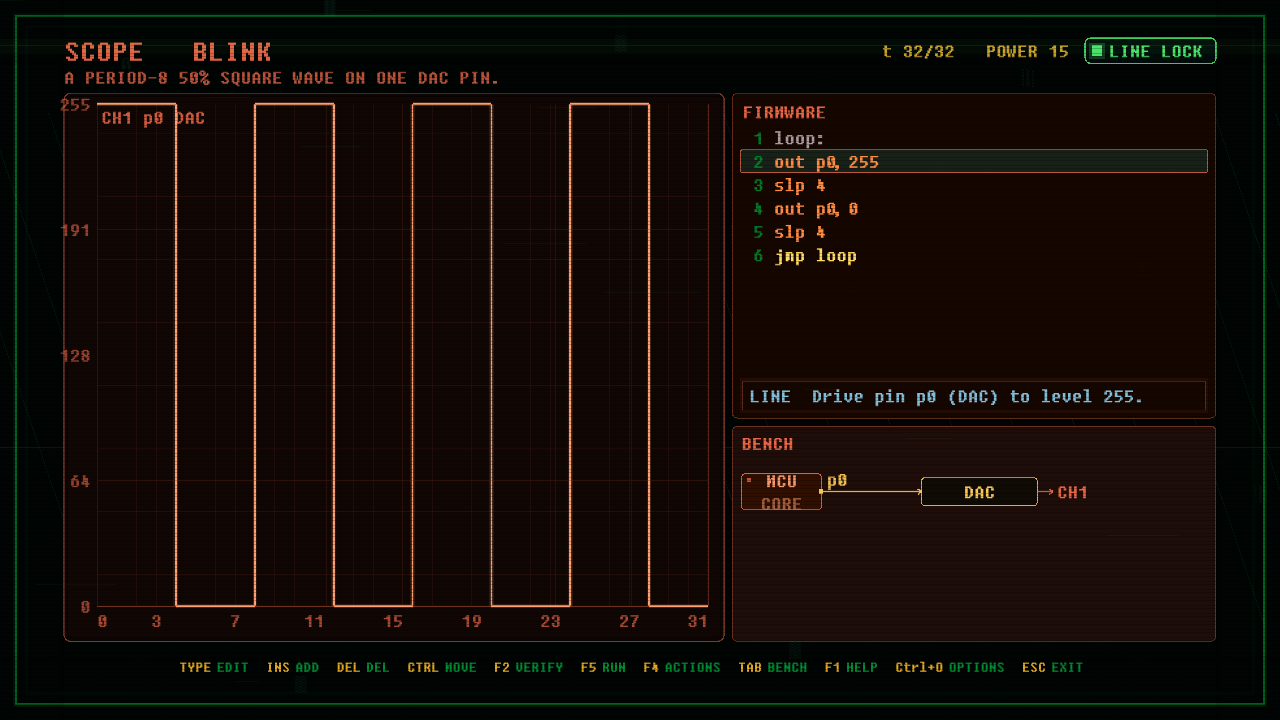This screenshot has width=1280, height=720.
Task: Select firmware line 6 'jmp loop'
Action: [x=974, y=256]
